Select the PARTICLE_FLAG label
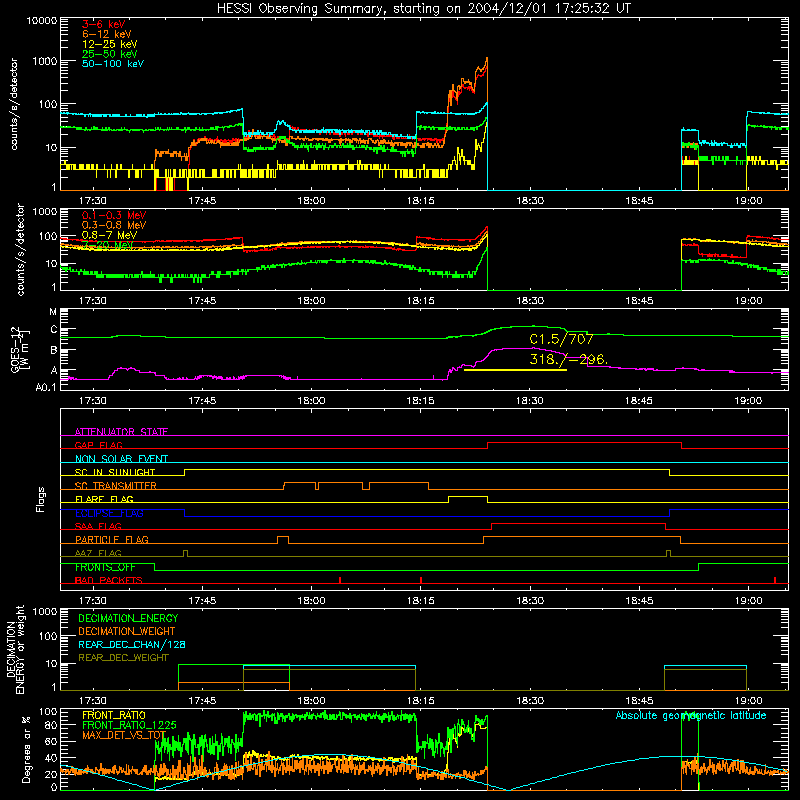Viewport: 800px width, 800px height. point(112,539)
